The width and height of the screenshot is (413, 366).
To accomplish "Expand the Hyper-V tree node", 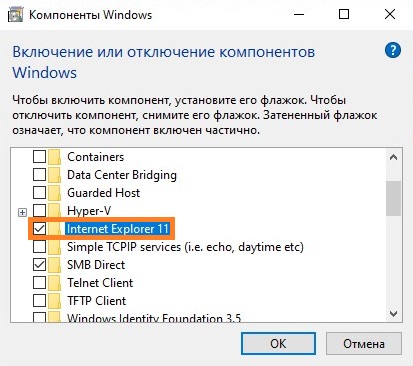I will 22,212.
